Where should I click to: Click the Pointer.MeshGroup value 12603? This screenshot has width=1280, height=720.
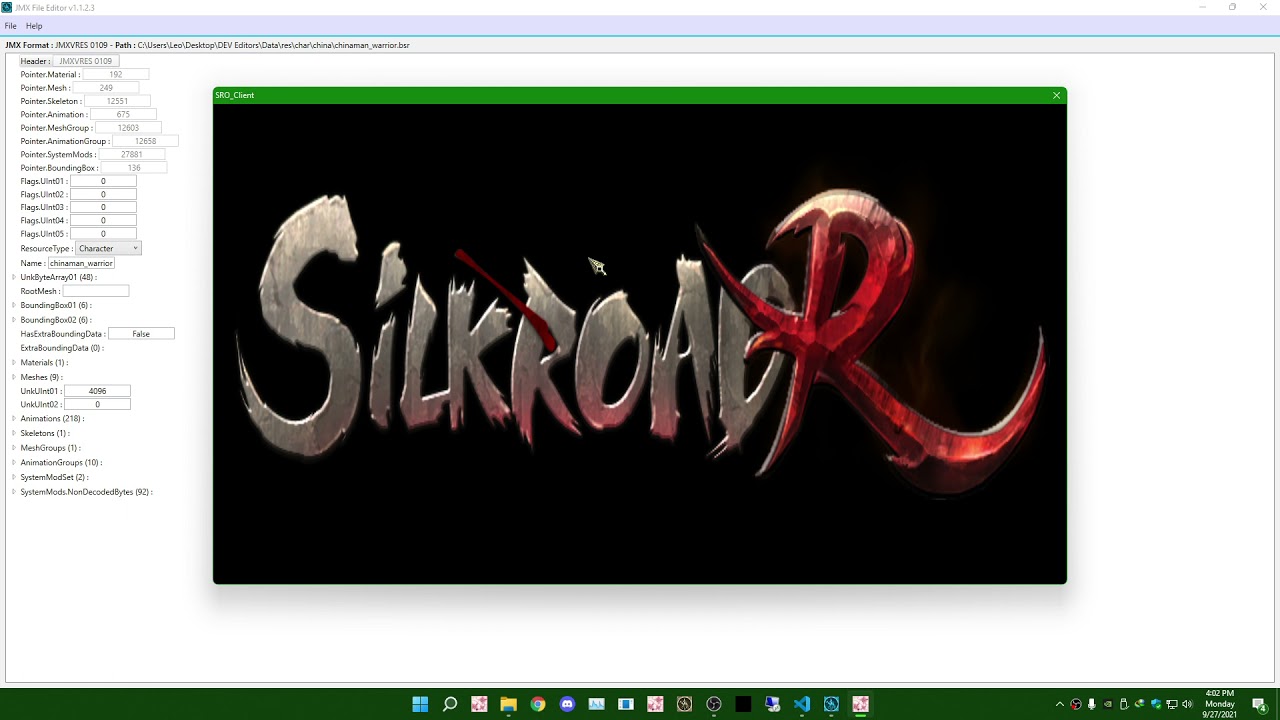pos(128,128)
